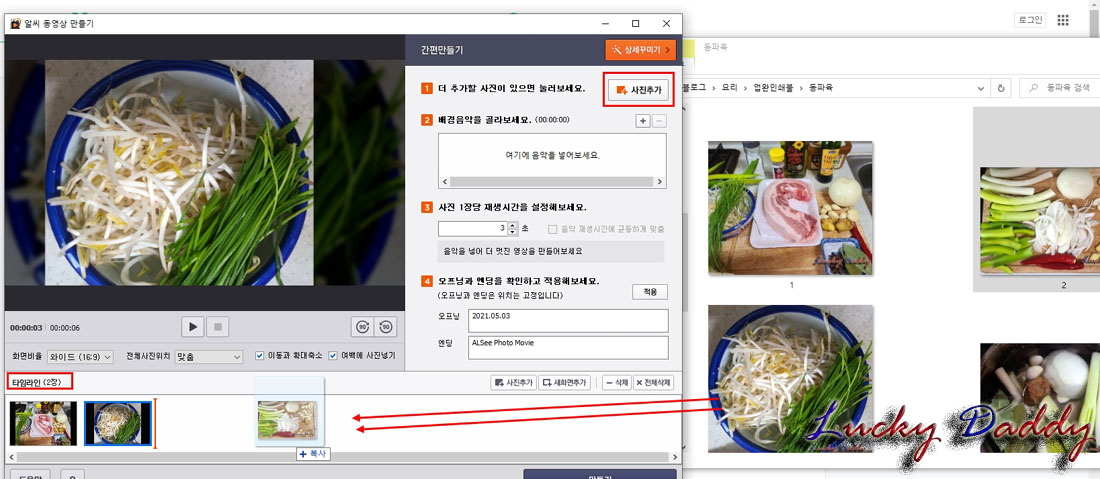Select the pot ingredients image in explorer
The height and width of the screenshot is (479, 1100).
pos(1040,398)
